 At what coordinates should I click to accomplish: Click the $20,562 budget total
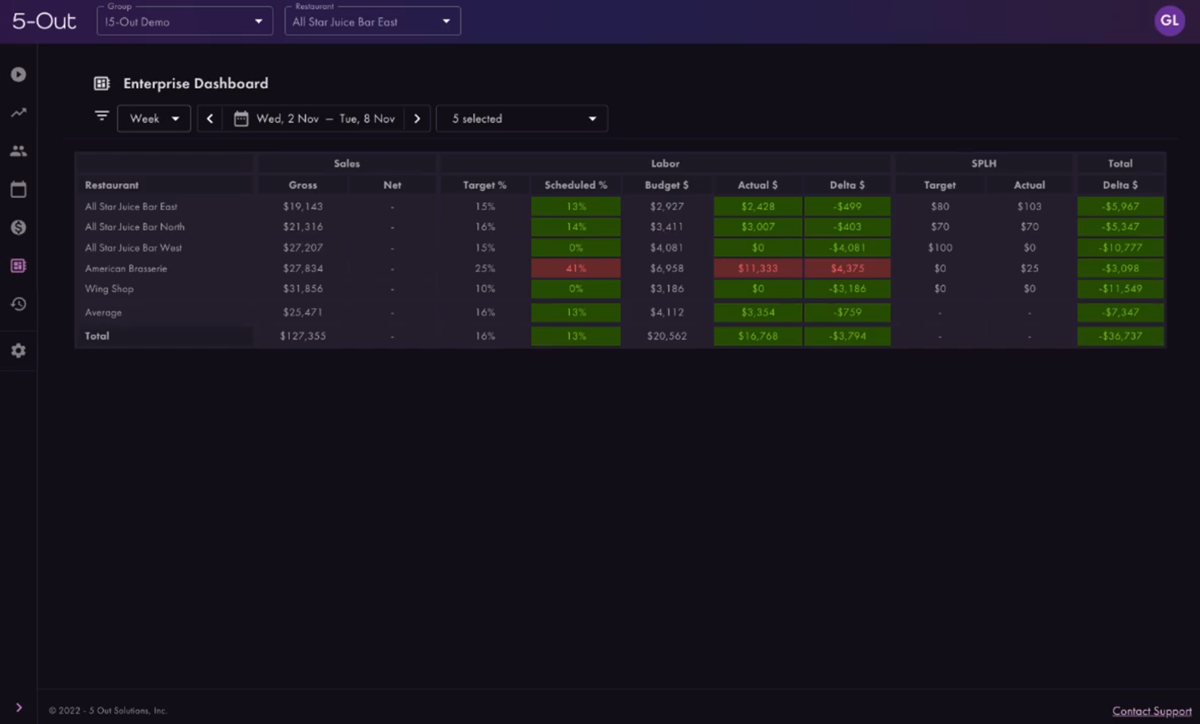667,336
